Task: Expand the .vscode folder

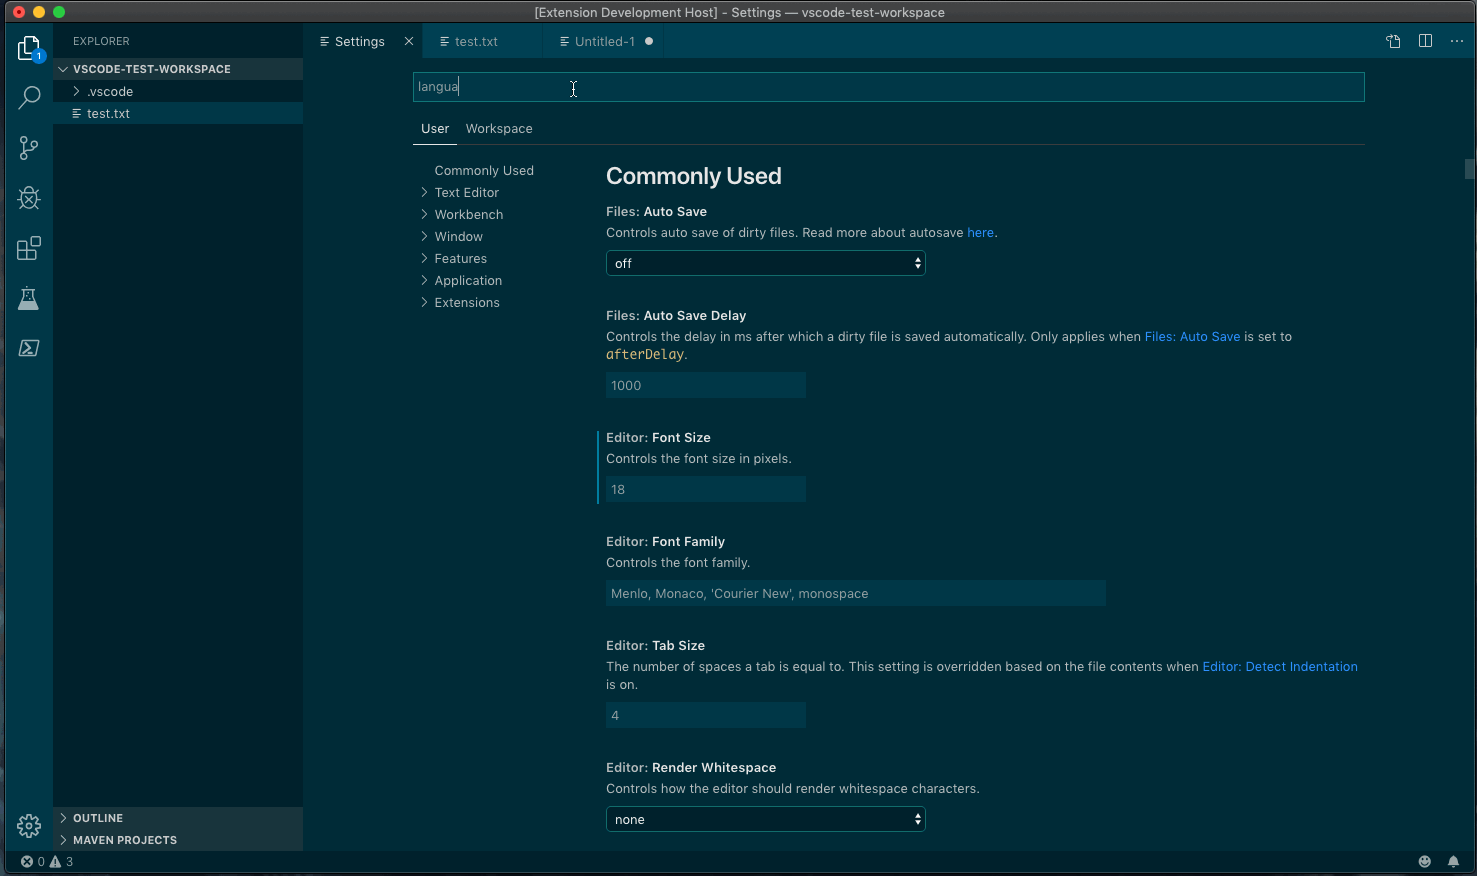Action: click(178, 91)
